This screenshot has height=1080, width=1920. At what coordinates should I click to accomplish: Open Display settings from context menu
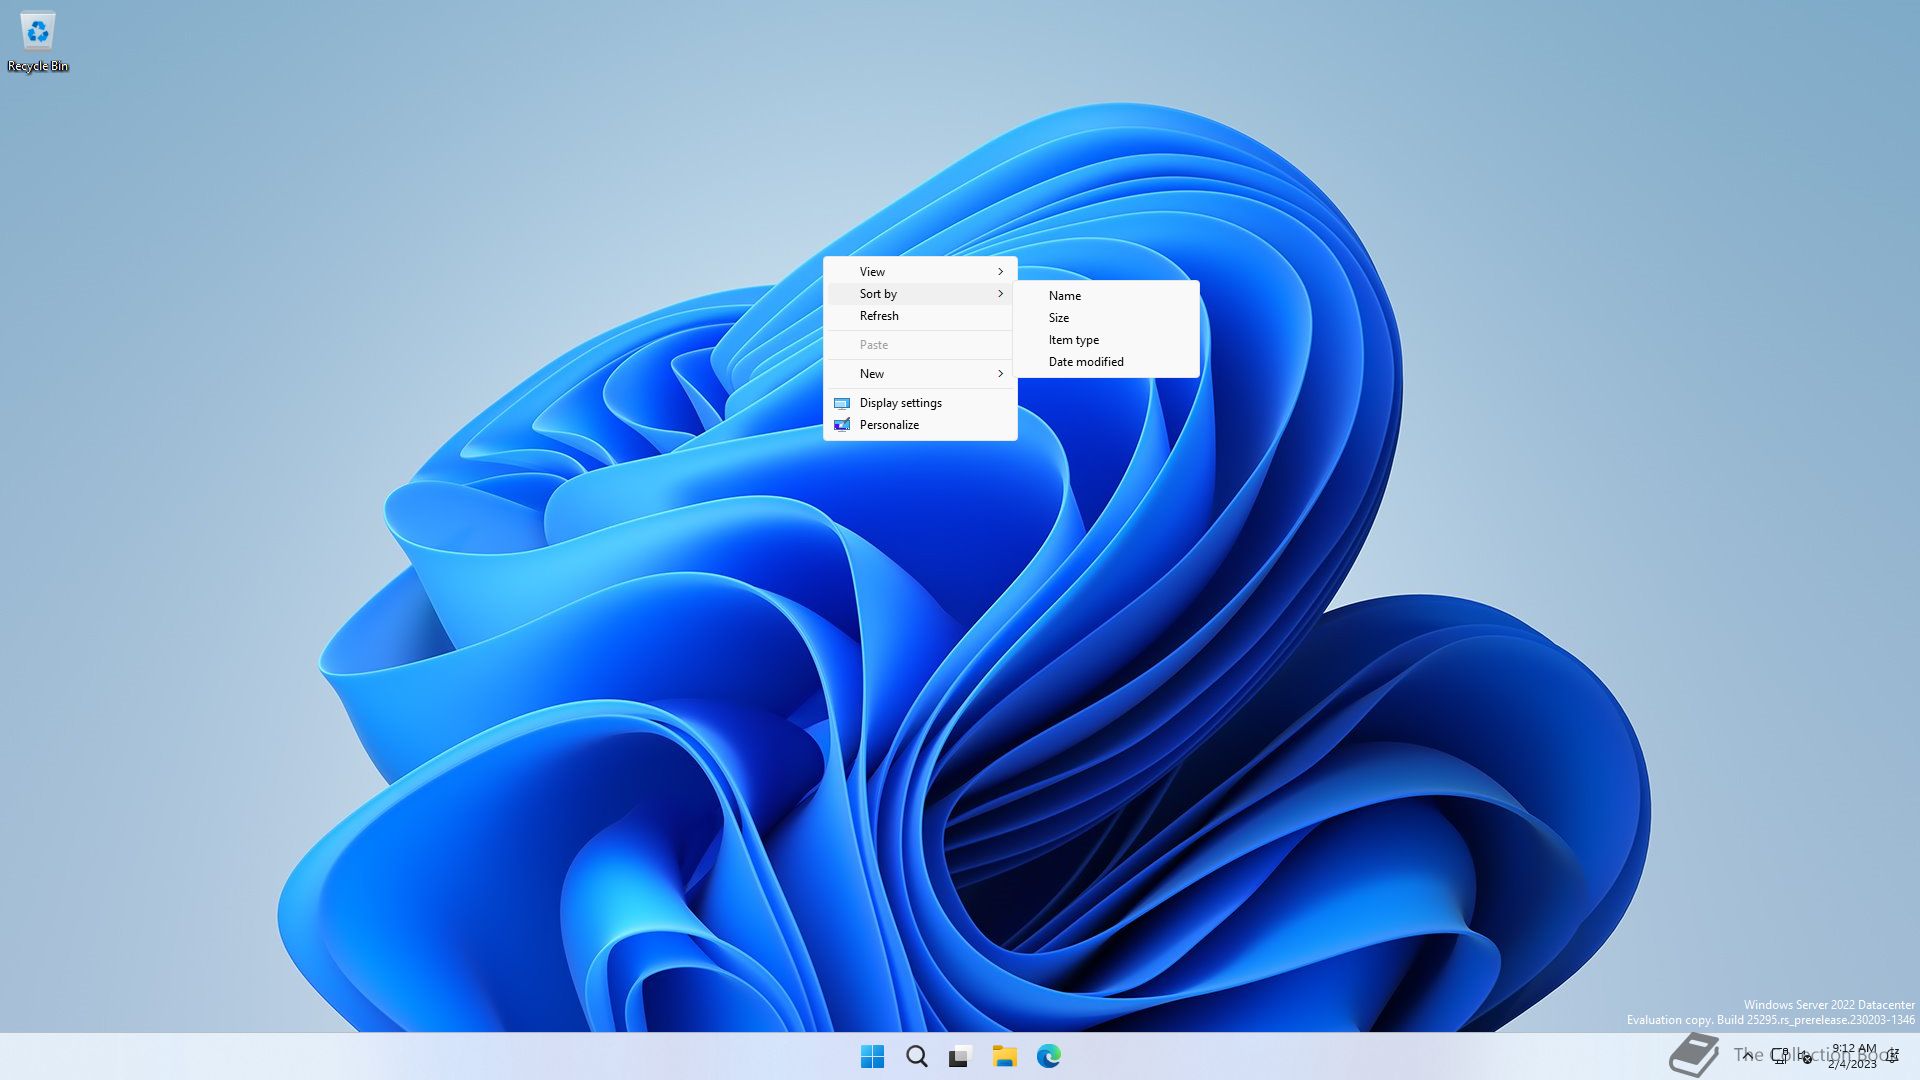coord(900,403)
